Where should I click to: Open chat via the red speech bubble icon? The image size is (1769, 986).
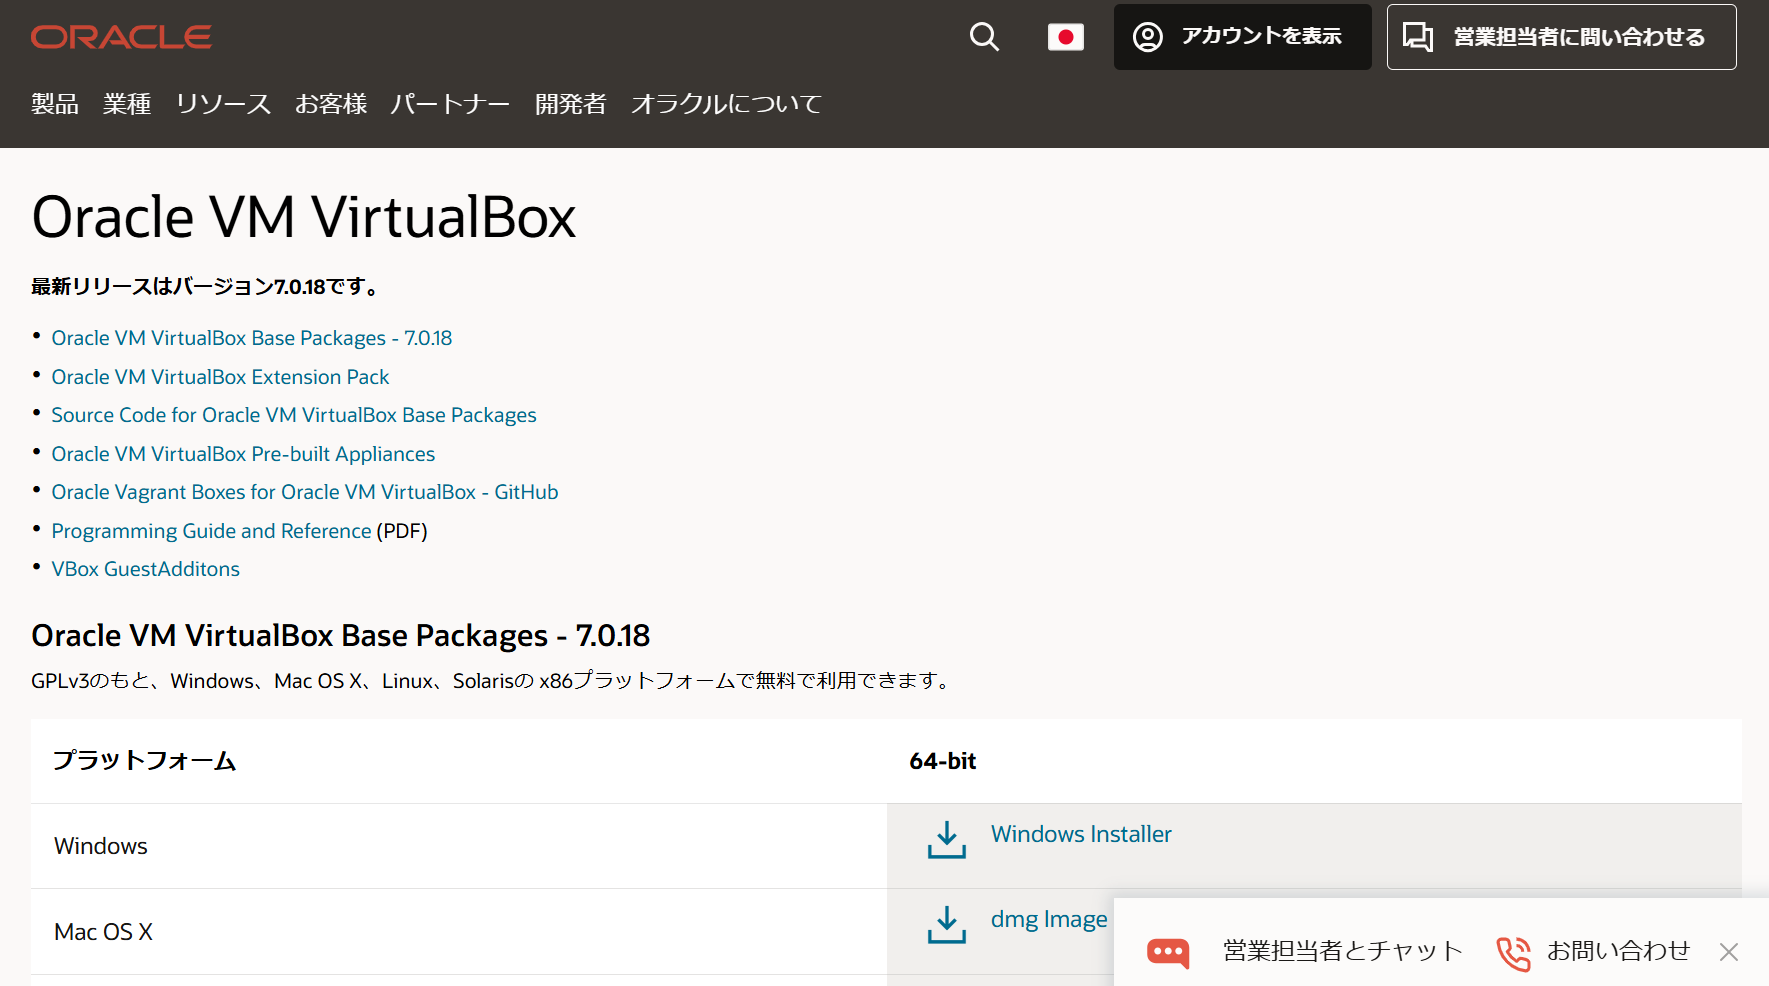[x=1169, y=952]
